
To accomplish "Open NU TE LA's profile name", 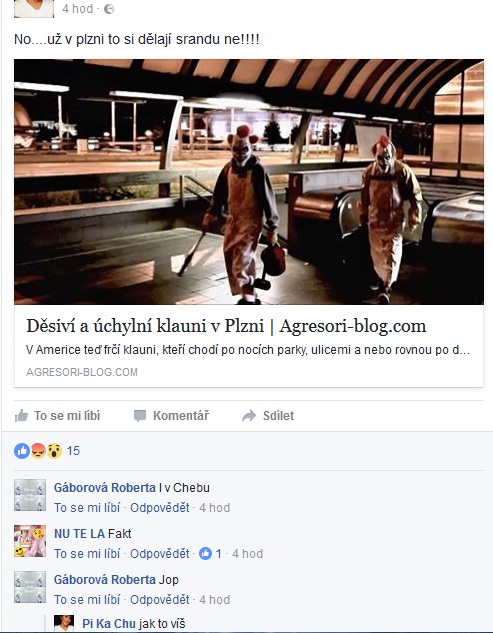I will point(79,534).
